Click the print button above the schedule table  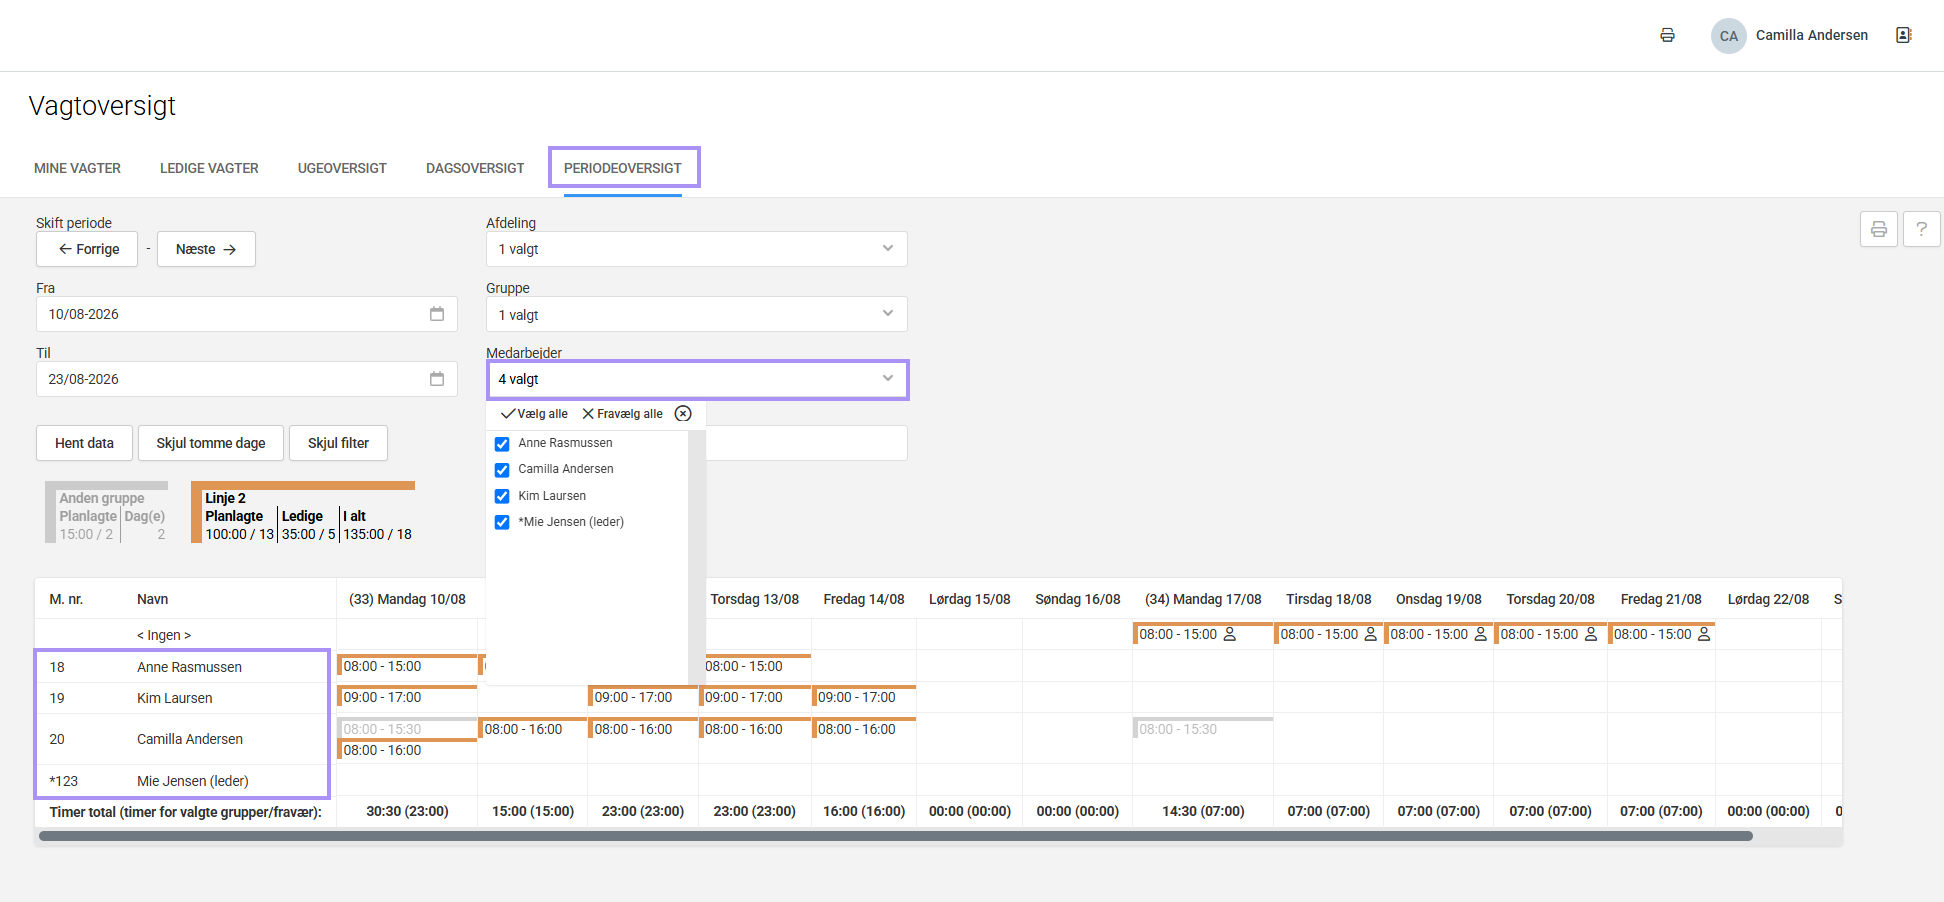pos(1879,229)
